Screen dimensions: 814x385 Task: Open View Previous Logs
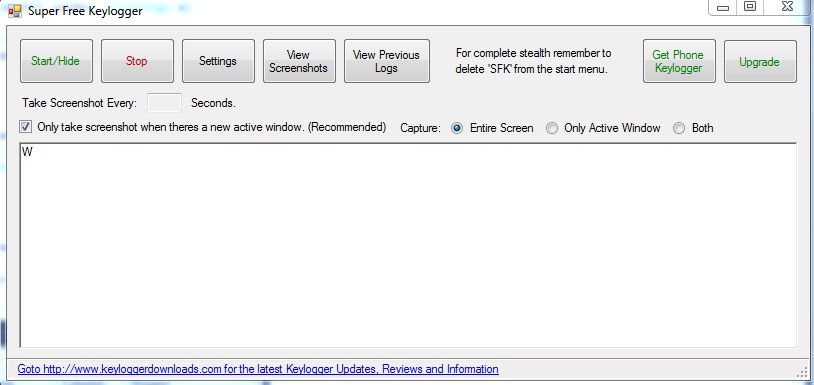387,61
